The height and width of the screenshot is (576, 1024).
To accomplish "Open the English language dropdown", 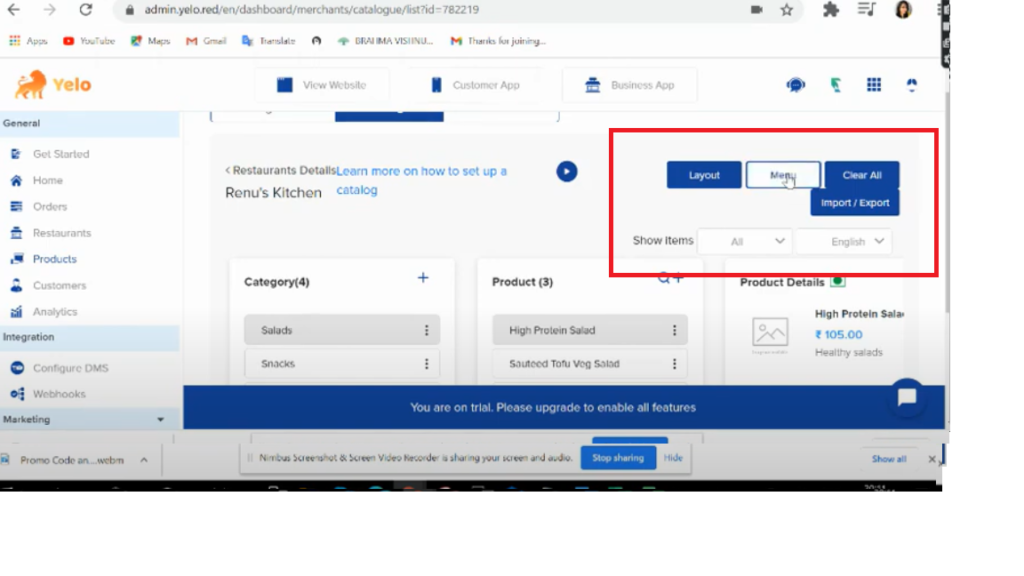I will tap(843, 241).
